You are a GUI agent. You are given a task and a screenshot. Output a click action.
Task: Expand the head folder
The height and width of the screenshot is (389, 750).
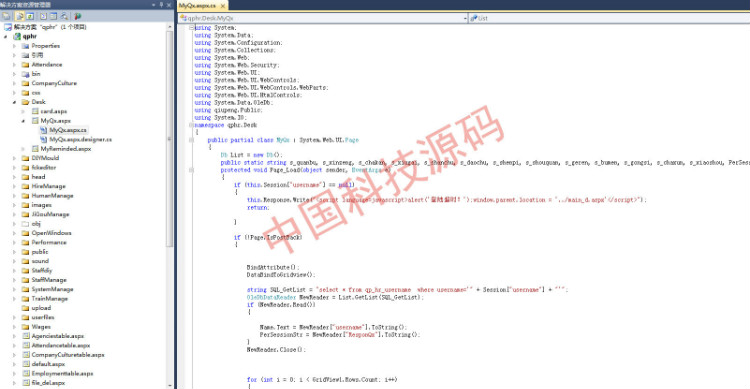(x=14, y=177)
